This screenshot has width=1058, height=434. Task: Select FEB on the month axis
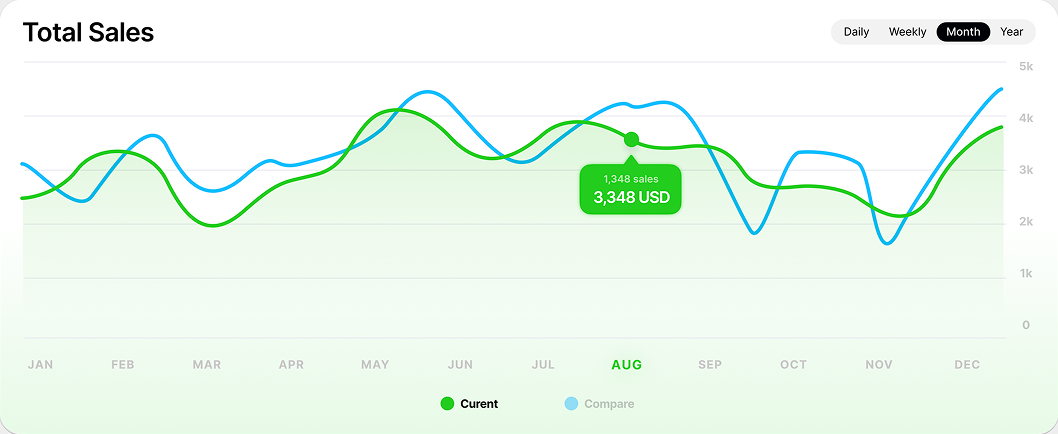pos(123,365)
